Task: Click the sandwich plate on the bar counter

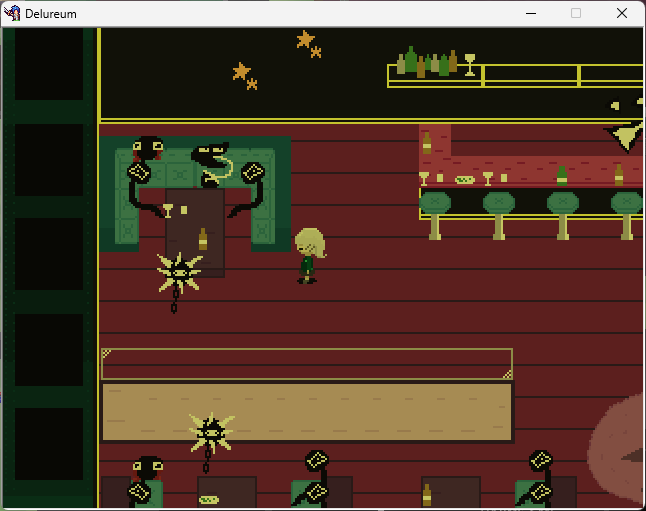Action: tap(465, 180)
